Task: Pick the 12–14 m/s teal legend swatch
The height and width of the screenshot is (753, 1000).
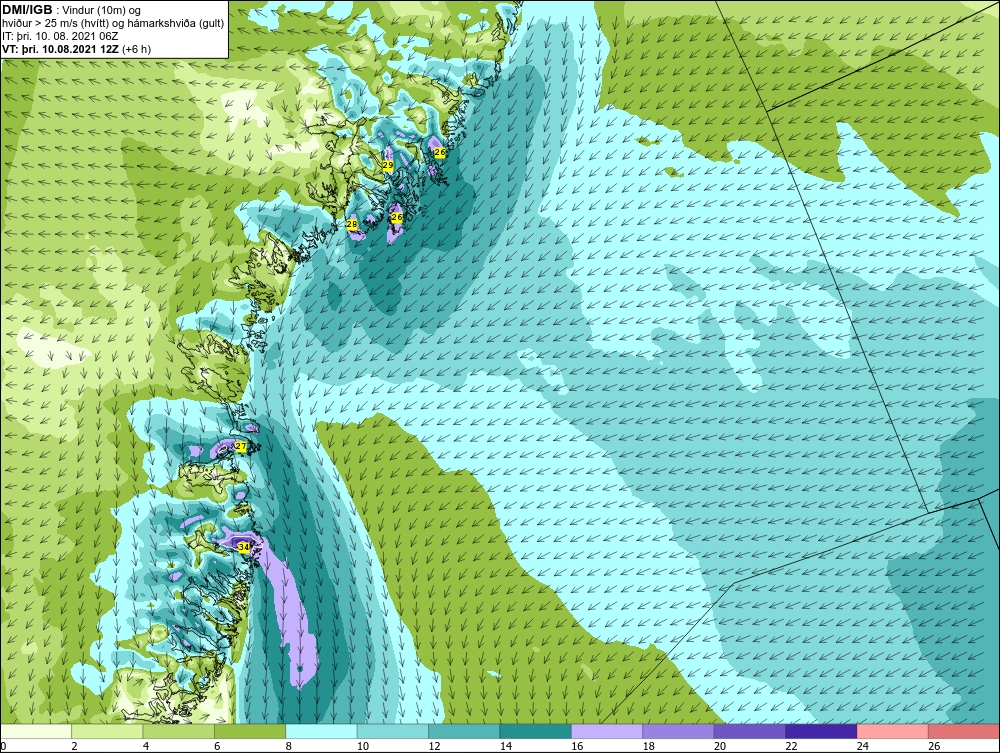Action: (x=464, y=731)
